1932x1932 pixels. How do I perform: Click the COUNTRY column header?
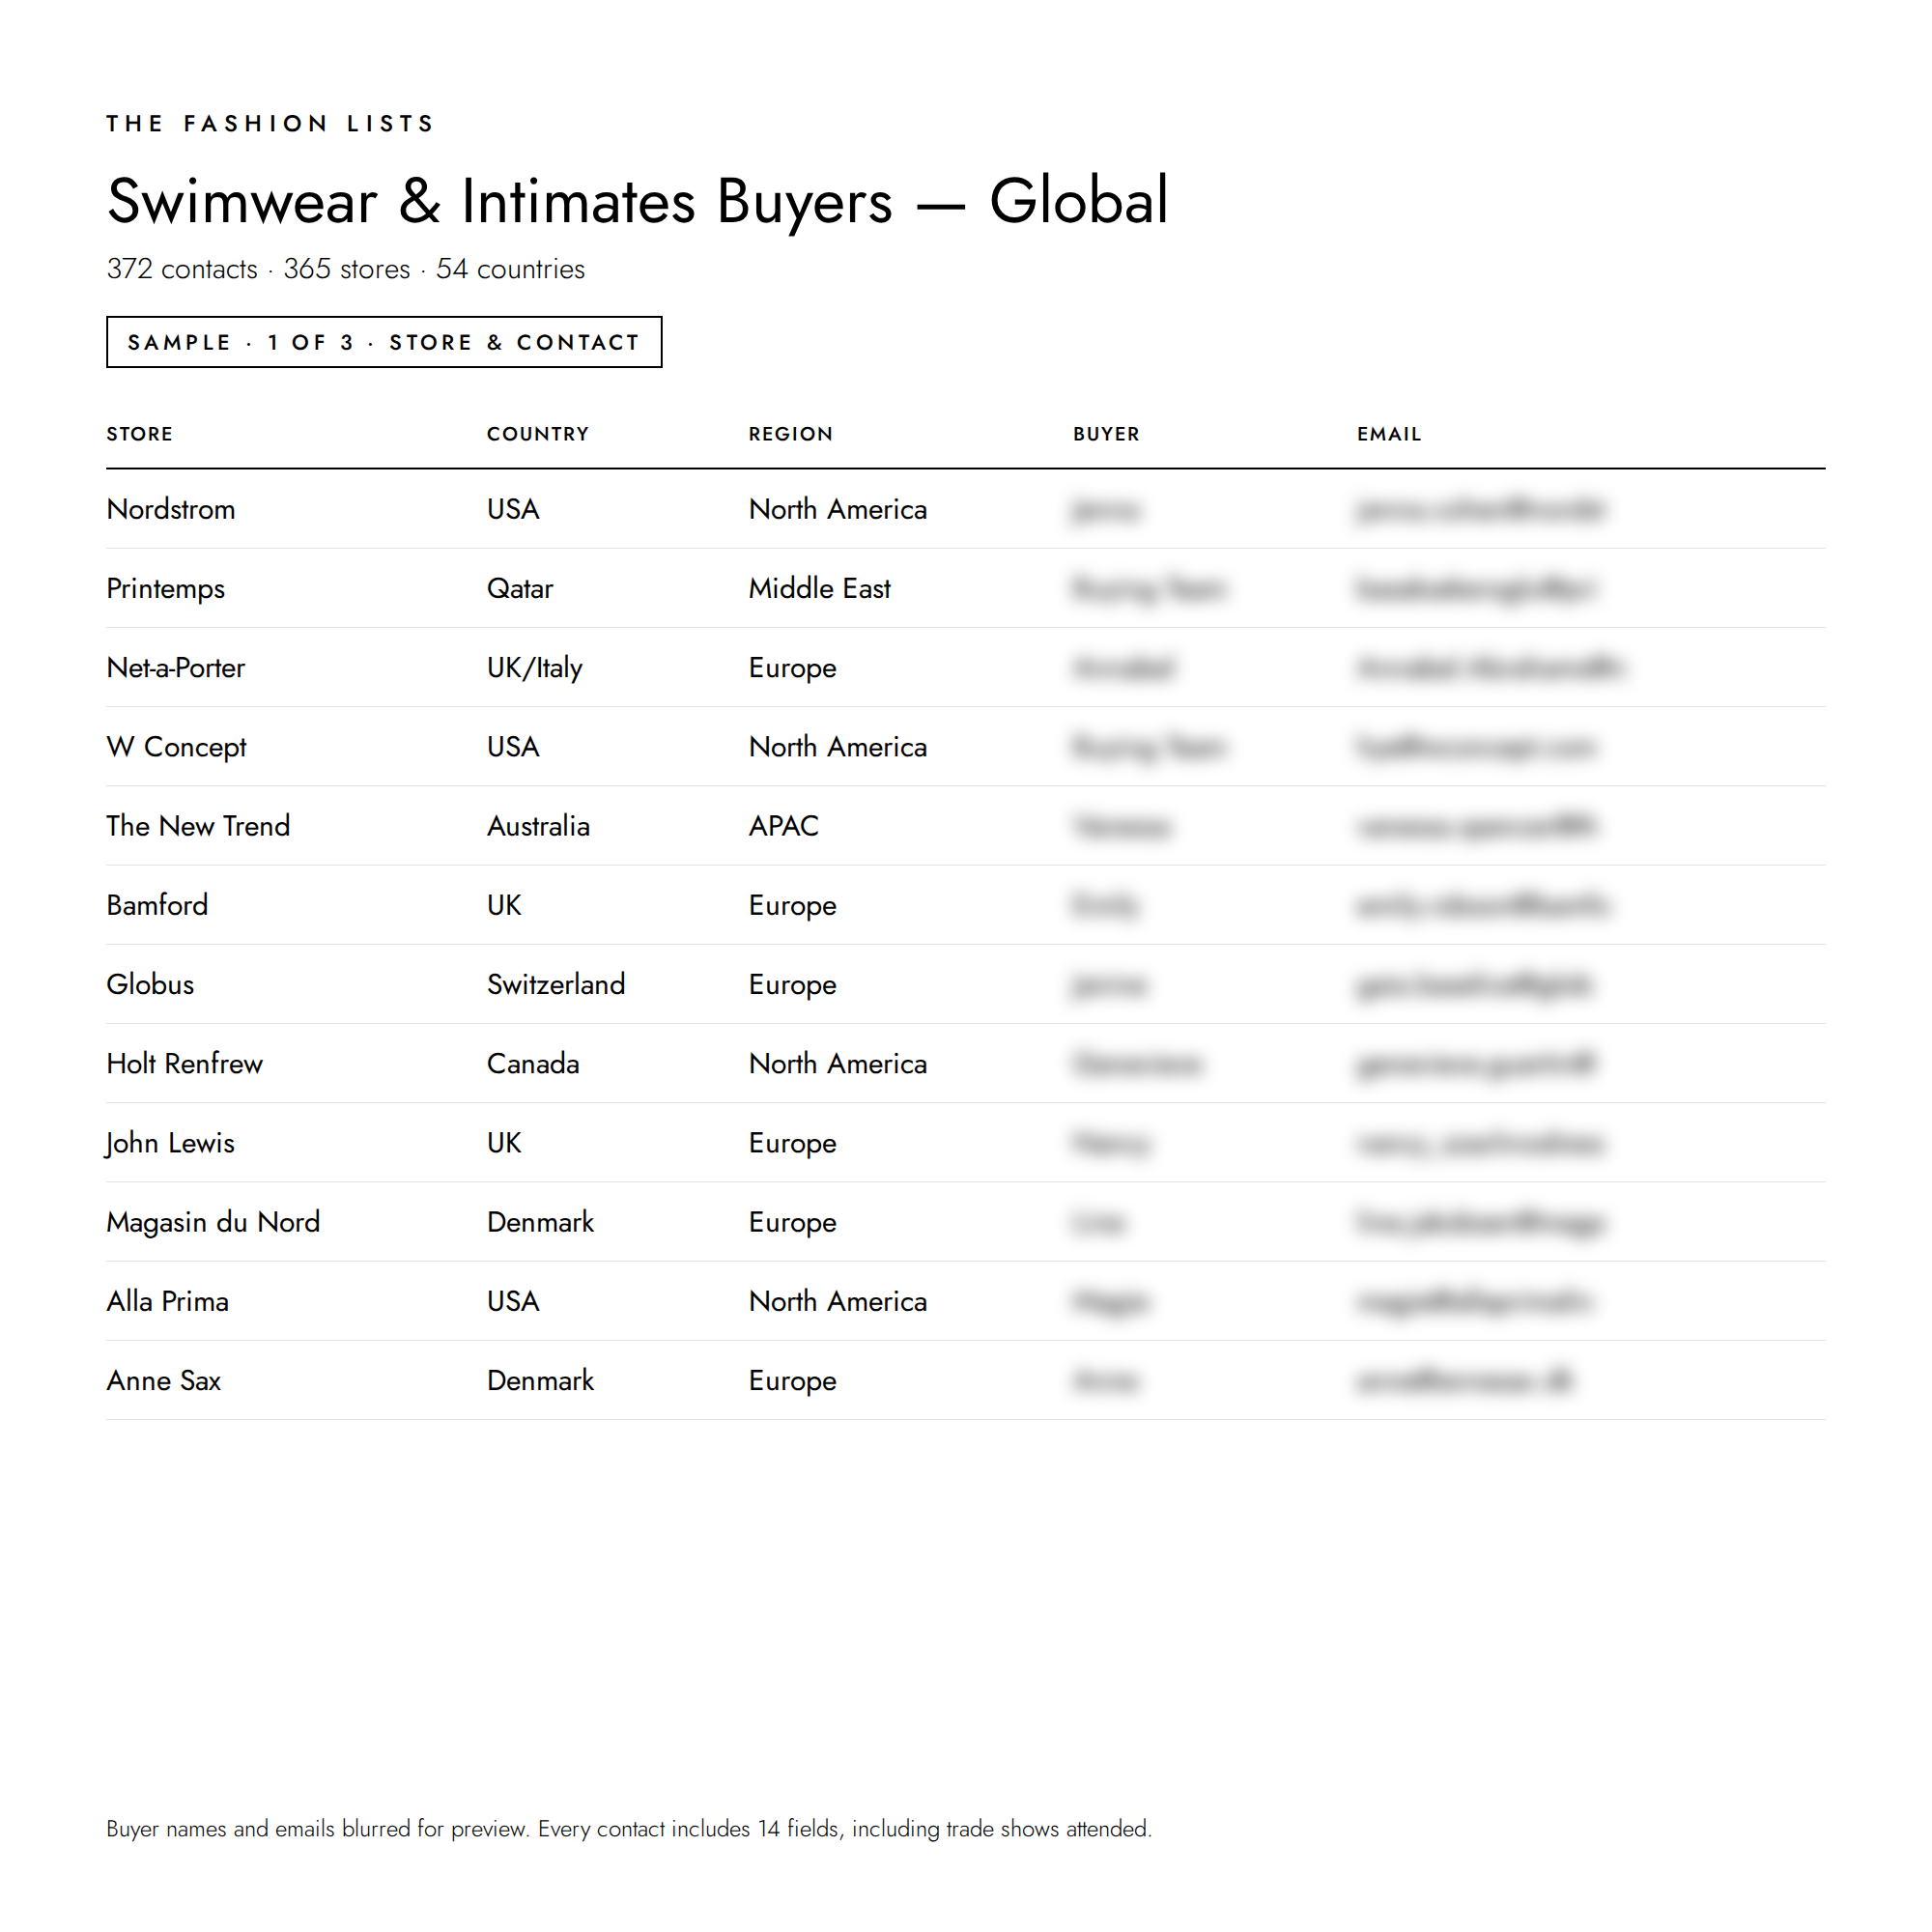click(538, 434)
